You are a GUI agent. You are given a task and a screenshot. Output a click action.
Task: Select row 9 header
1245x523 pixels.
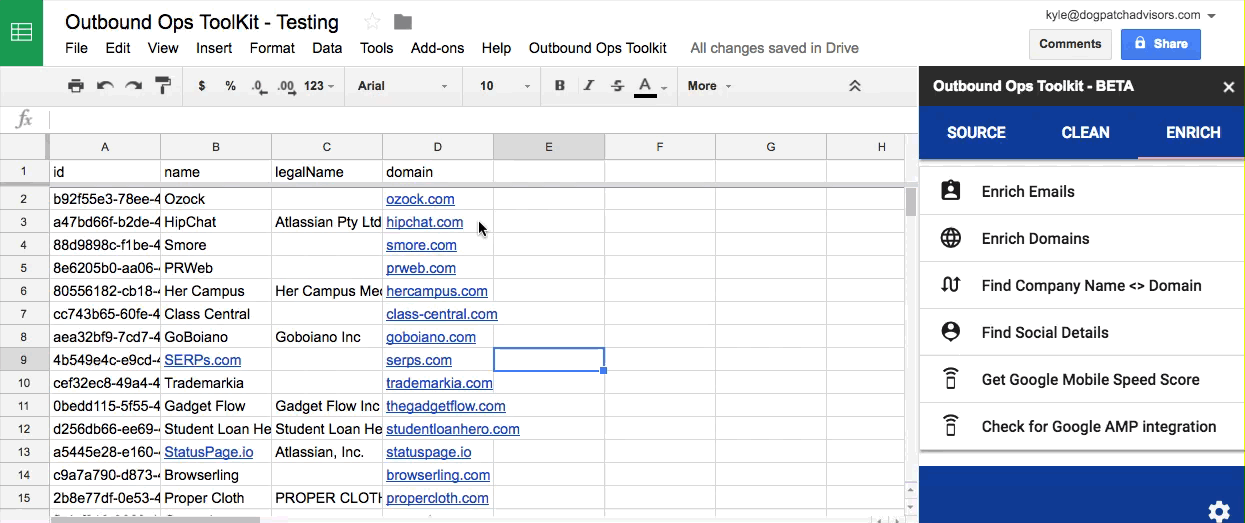pos(24,360)
